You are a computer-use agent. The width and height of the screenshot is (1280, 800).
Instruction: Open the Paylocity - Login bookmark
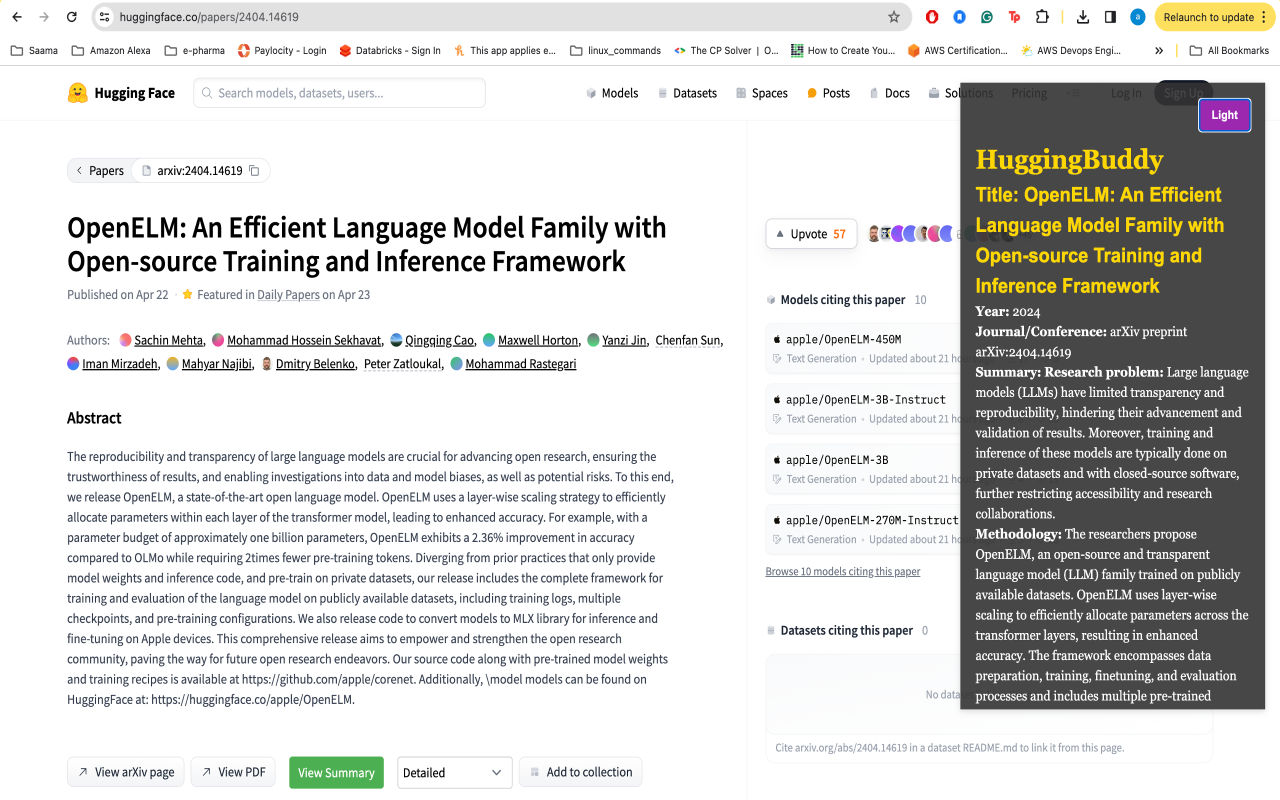[x=282, y=50]
